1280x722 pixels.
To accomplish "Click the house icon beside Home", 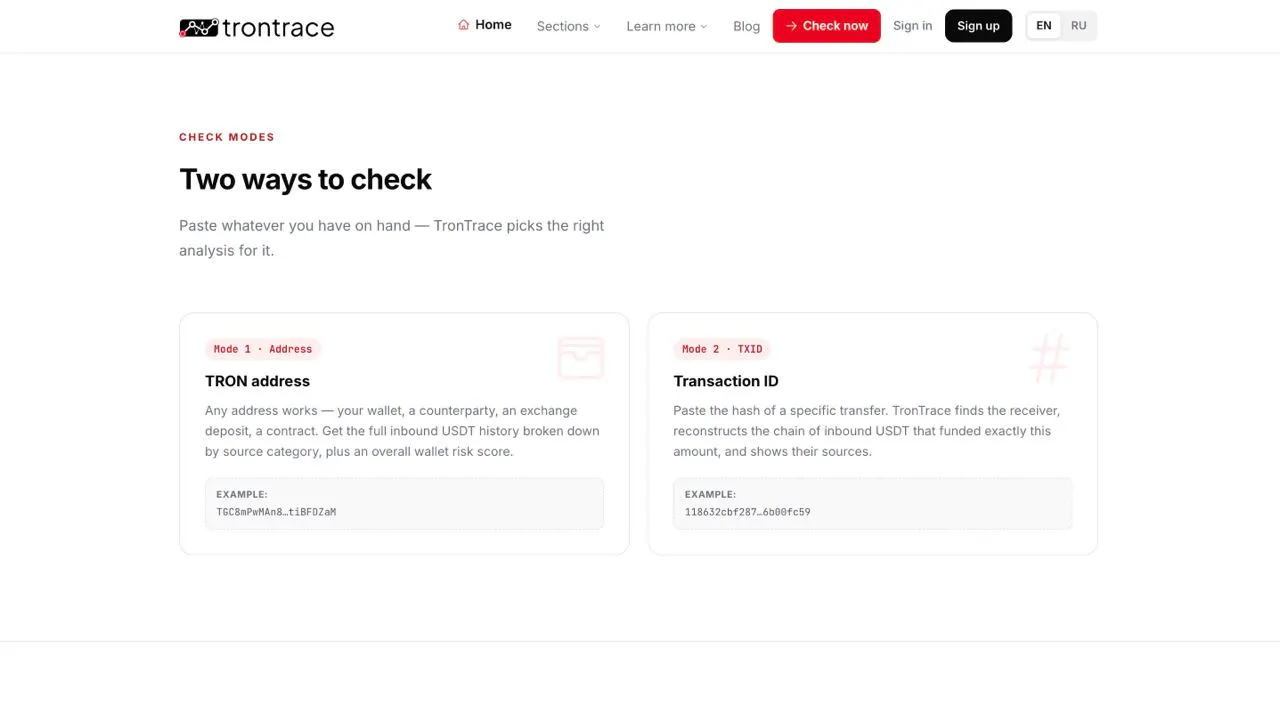I will 463,25.
